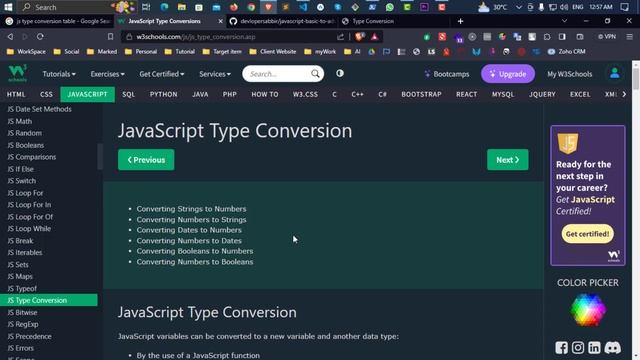Open Windows Start menu
This screenshot has width=640, height=360.
tap(8, 7)
